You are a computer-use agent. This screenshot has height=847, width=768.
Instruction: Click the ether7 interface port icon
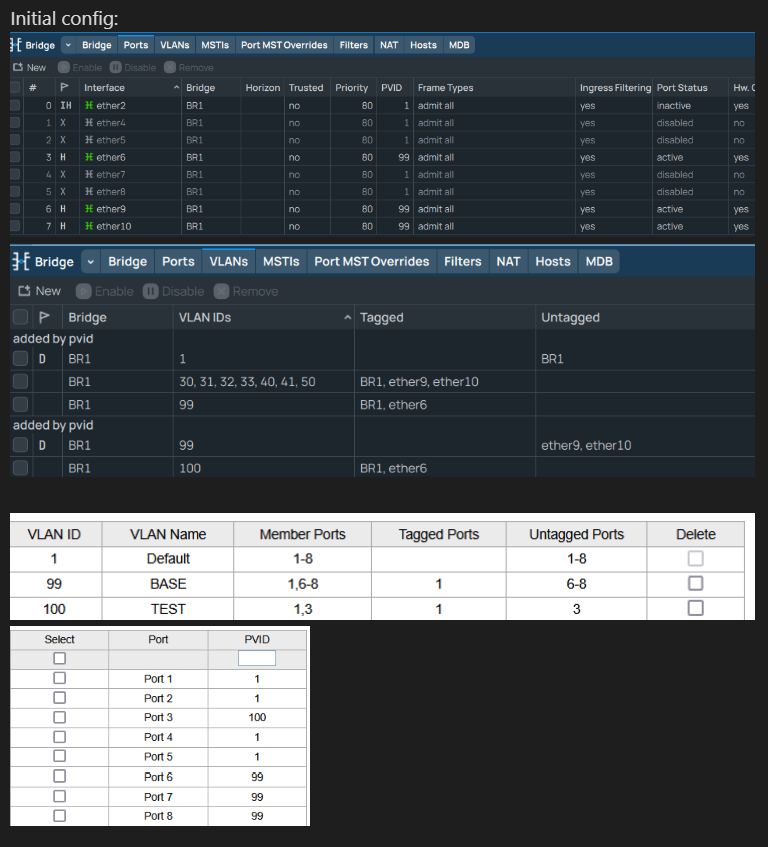pyautogui.click(x=89, y=174)
